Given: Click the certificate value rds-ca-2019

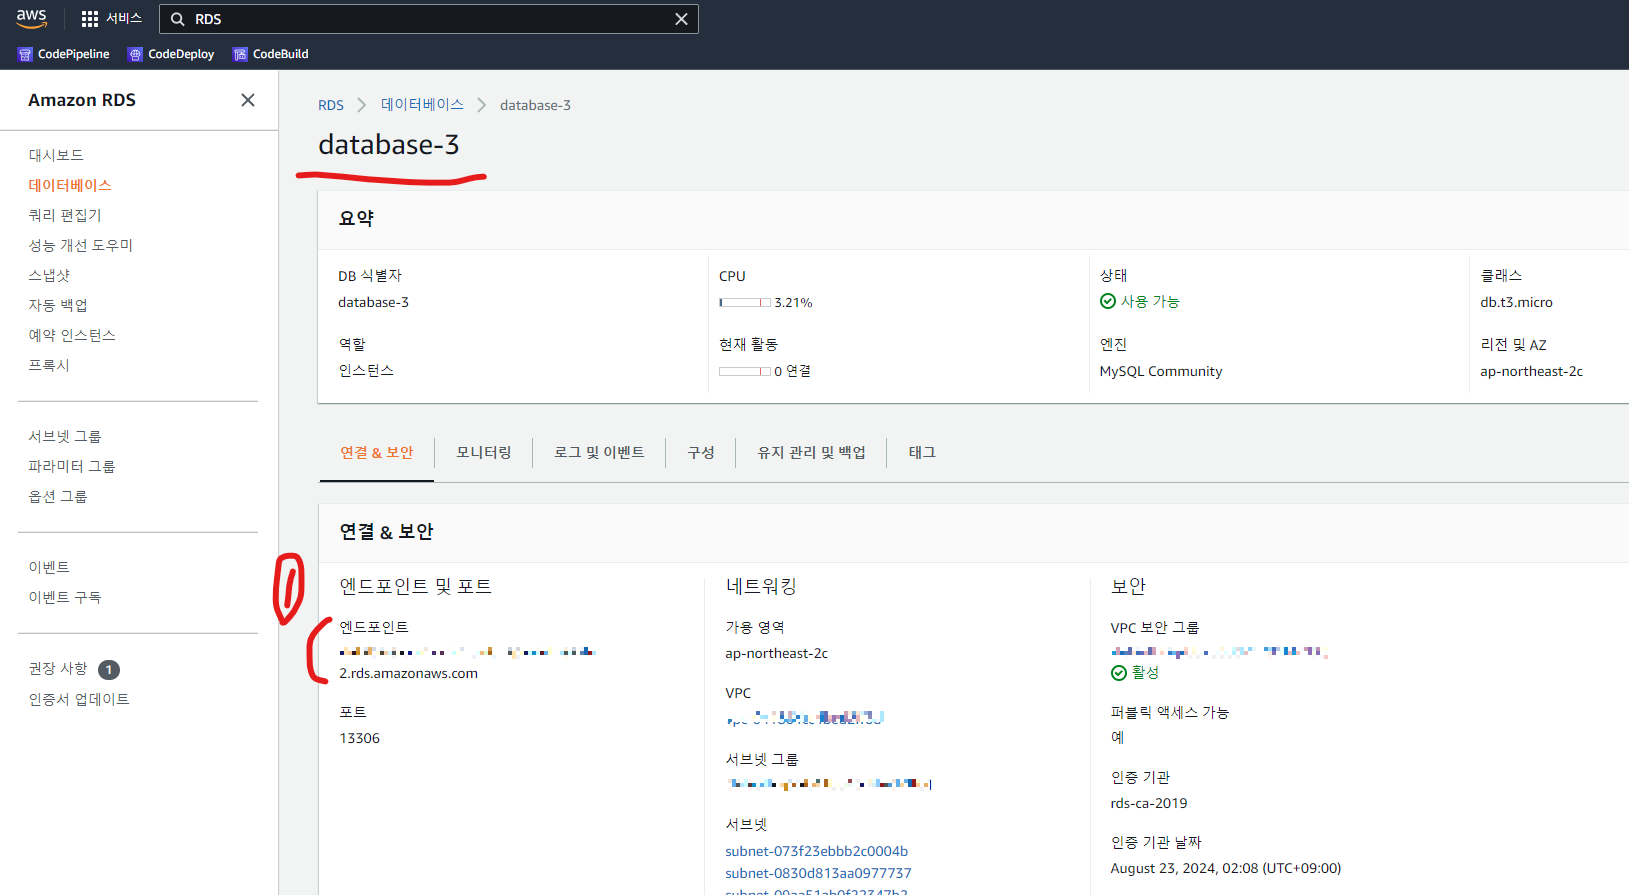Looking at the screenshot, I should (1149, 803).
